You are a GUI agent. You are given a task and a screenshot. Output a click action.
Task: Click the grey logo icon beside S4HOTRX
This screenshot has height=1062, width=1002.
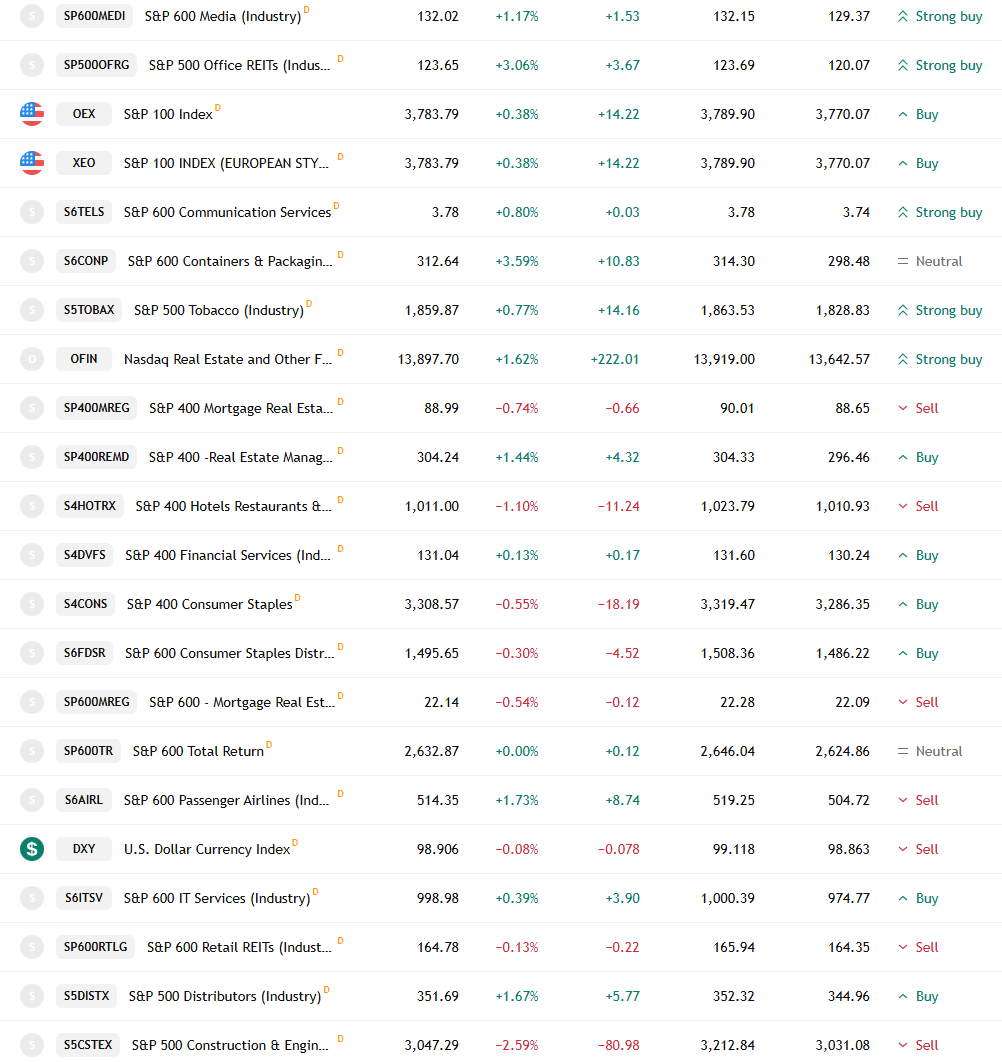tap(32, 506)
